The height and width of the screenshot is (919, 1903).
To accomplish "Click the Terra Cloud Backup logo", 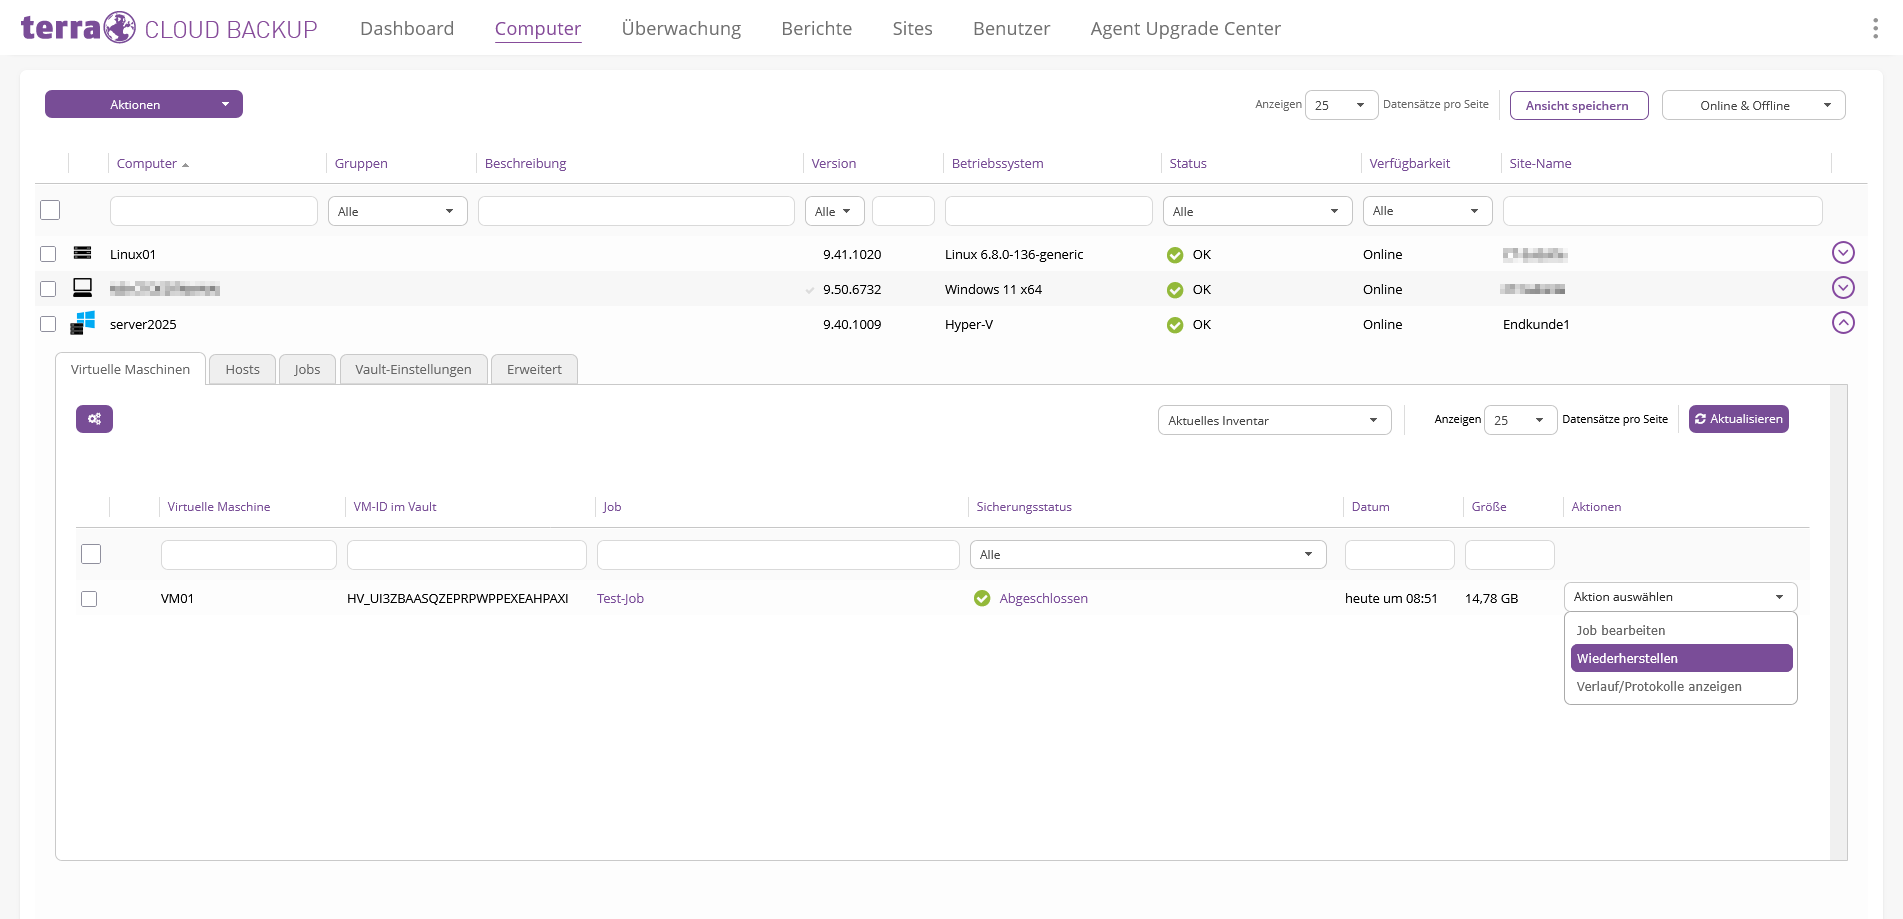I will [x=169, y=28].
